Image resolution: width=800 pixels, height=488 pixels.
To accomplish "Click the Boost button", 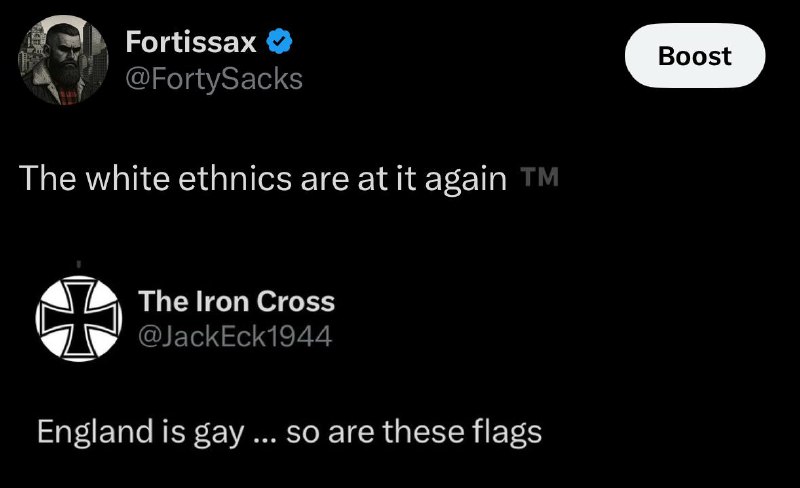I will 695,55.
